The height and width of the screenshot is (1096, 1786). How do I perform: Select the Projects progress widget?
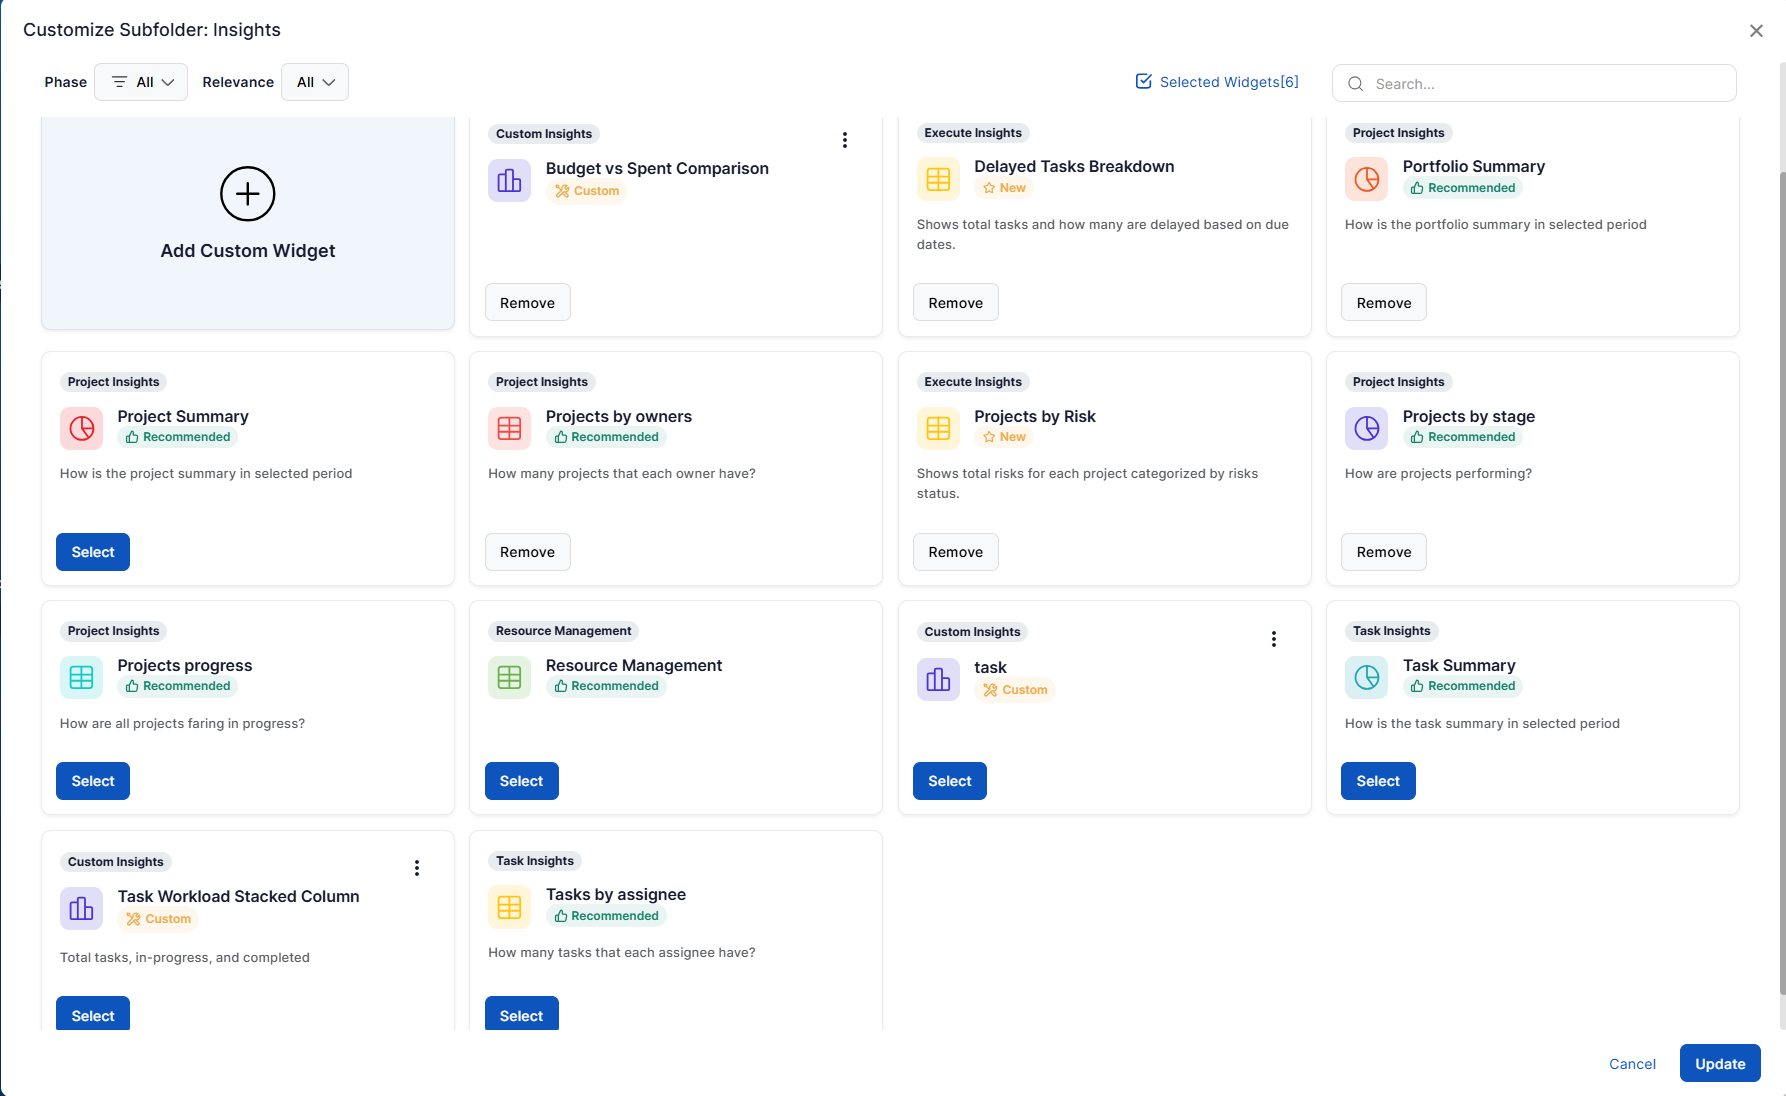point(93,781)
